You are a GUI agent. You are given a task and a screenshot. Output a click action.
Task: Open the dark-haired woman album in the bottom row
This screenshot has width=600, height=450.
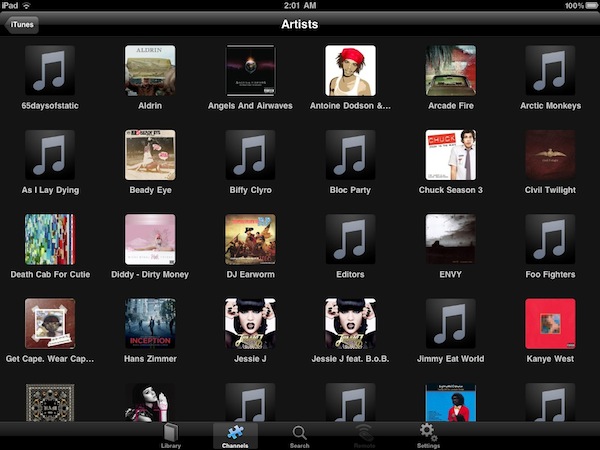pyautogui.click(x=150, y=403)
